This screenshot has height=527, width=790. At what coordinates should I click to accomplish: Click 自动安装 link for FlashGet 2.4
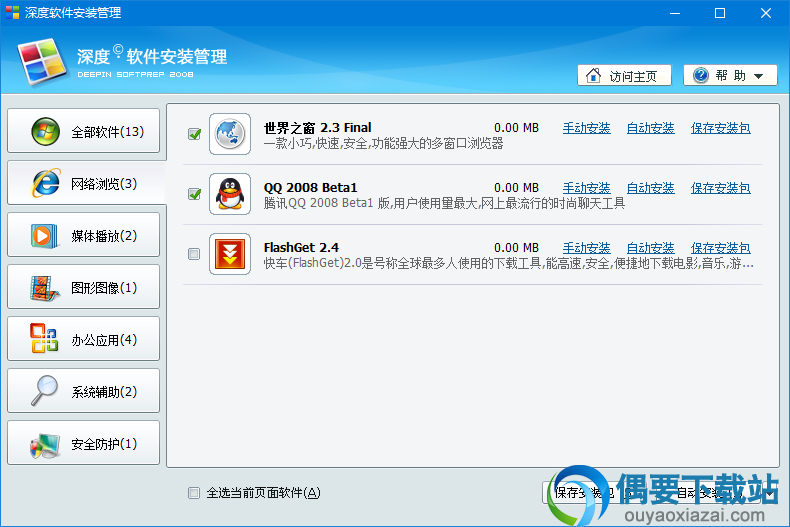[650, 248]
